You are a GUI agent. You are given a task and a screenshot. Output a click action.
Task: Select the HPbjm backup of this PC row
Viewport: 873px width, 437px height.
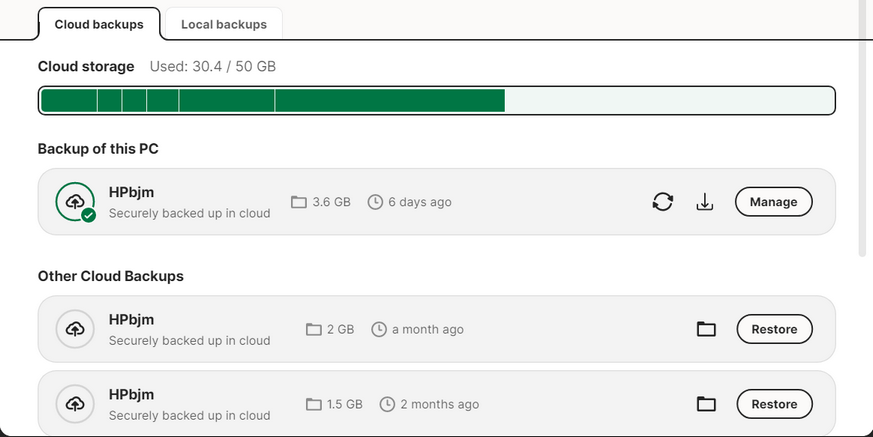pos(436,202)
